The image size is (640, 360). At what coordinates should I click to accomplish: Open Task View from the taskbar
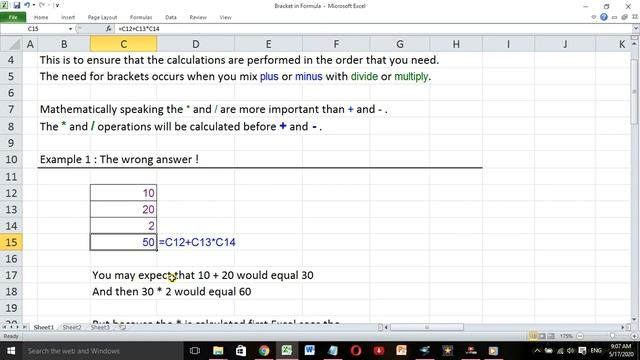[x=195, y=351]
